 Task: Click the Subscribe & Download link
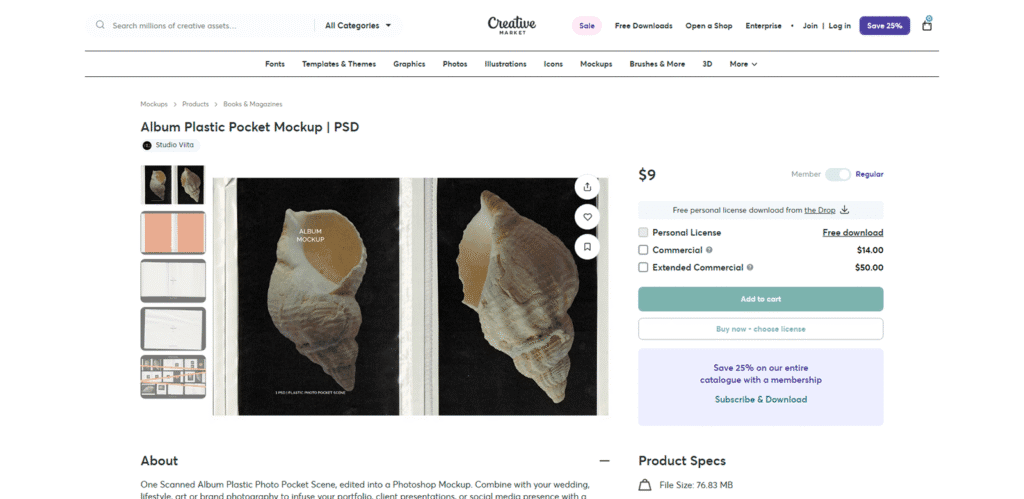click(760, 399)
